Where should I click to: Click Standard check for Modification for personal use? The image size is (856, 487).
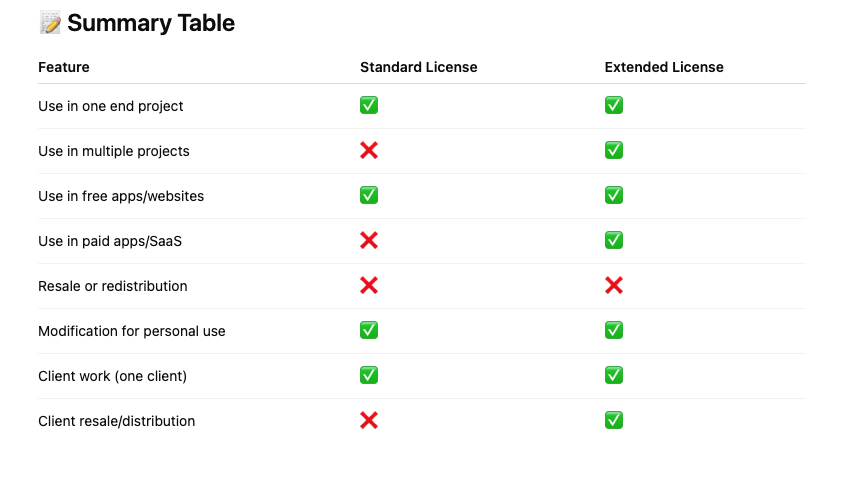369,330
